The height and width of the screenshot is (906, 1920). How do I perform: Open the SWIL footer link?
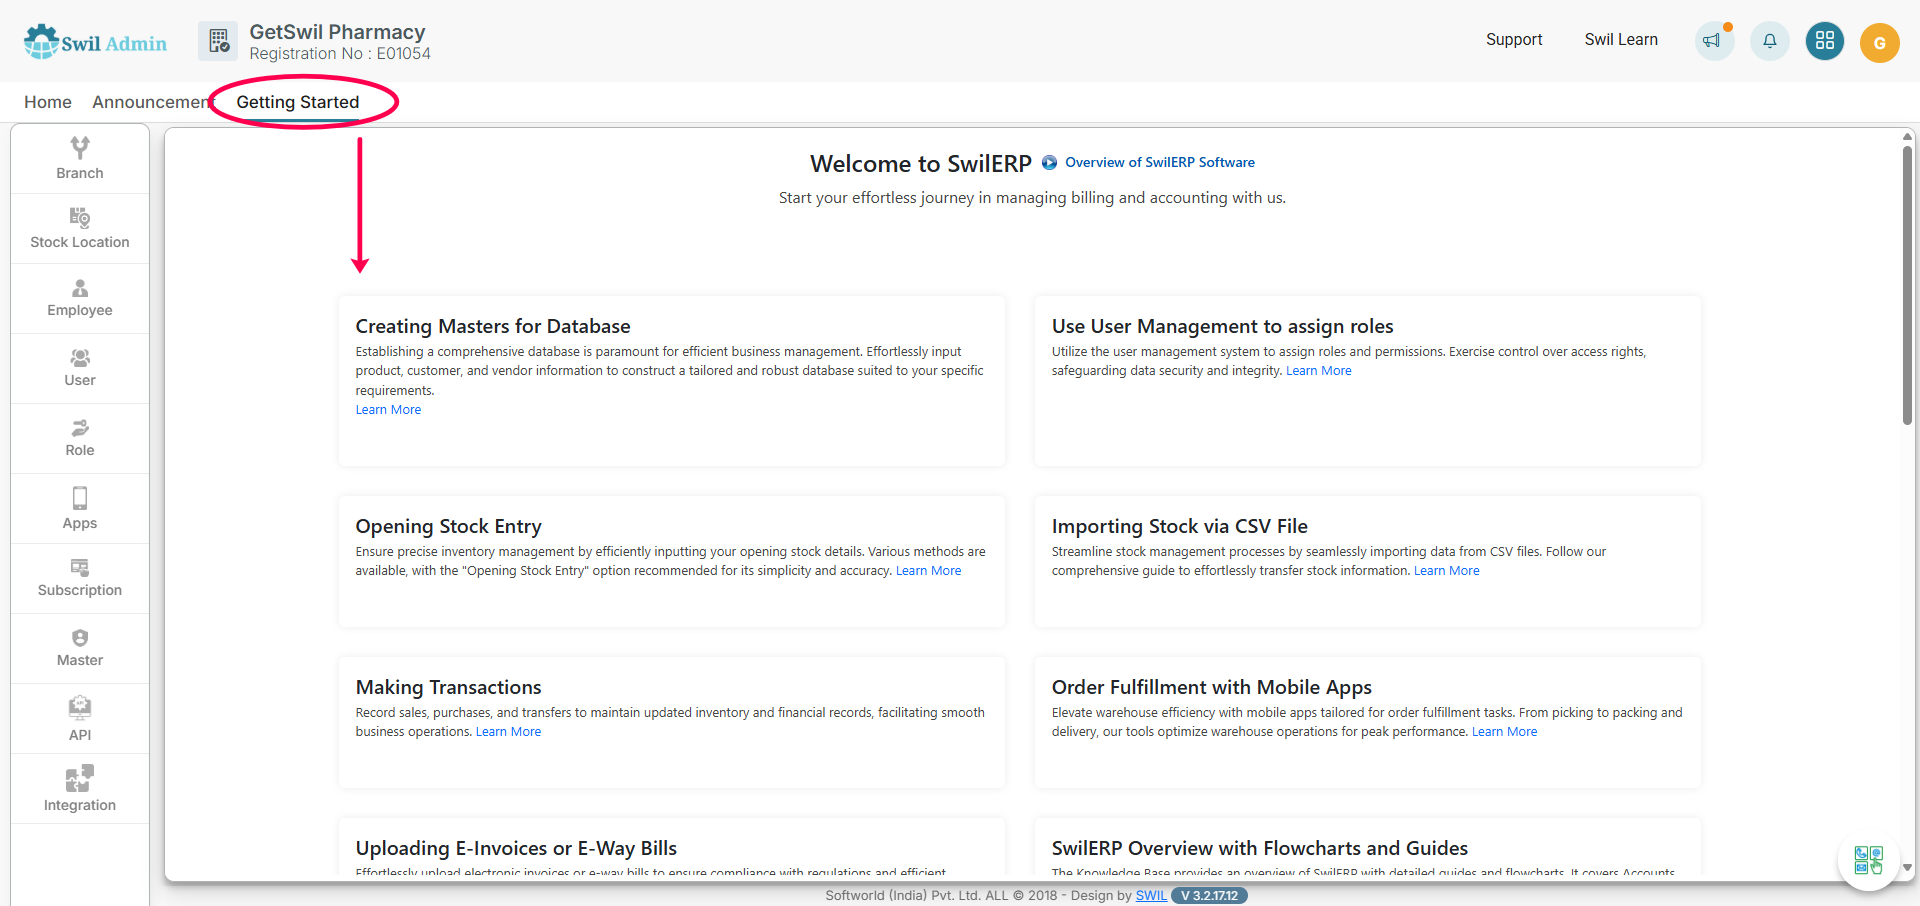click(1151, 895)
